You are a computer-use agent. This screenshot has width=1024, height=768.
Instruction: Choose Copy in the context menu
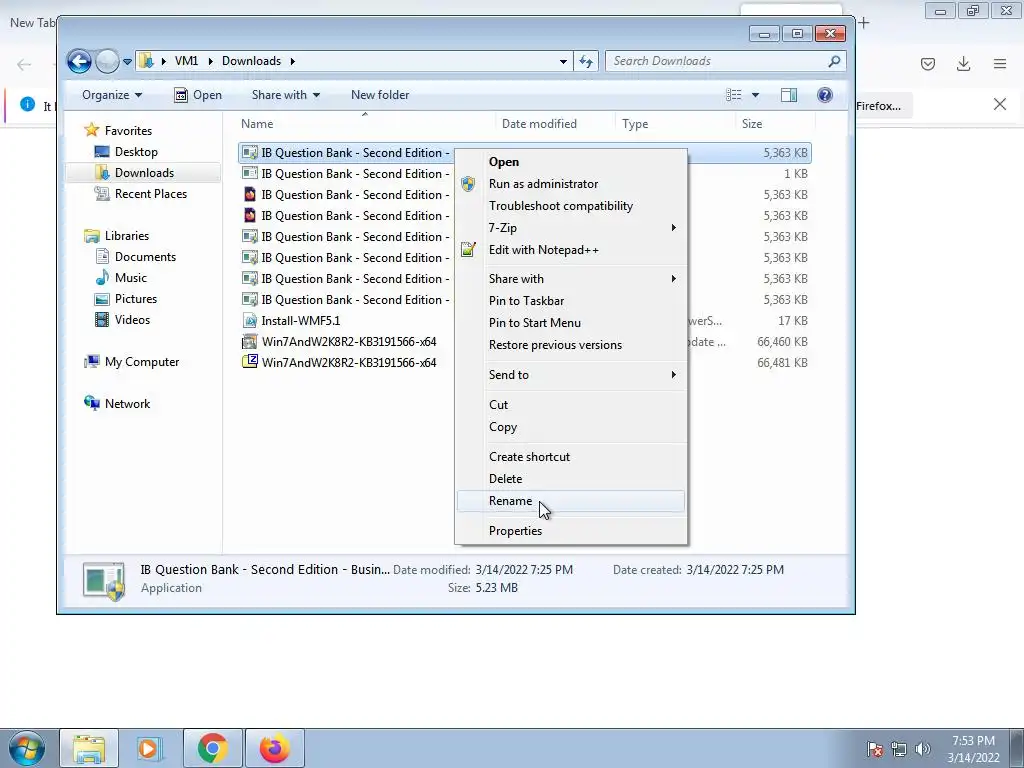[x=571, y=427]
